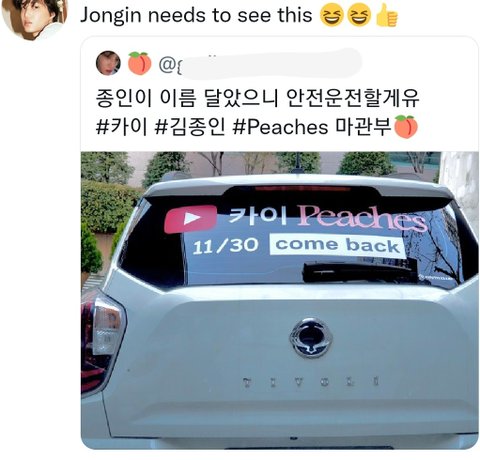Screen dimensions: 480x460
Task: Click the 'Jongin needs to see this' text
Action: tap(196, 15)
